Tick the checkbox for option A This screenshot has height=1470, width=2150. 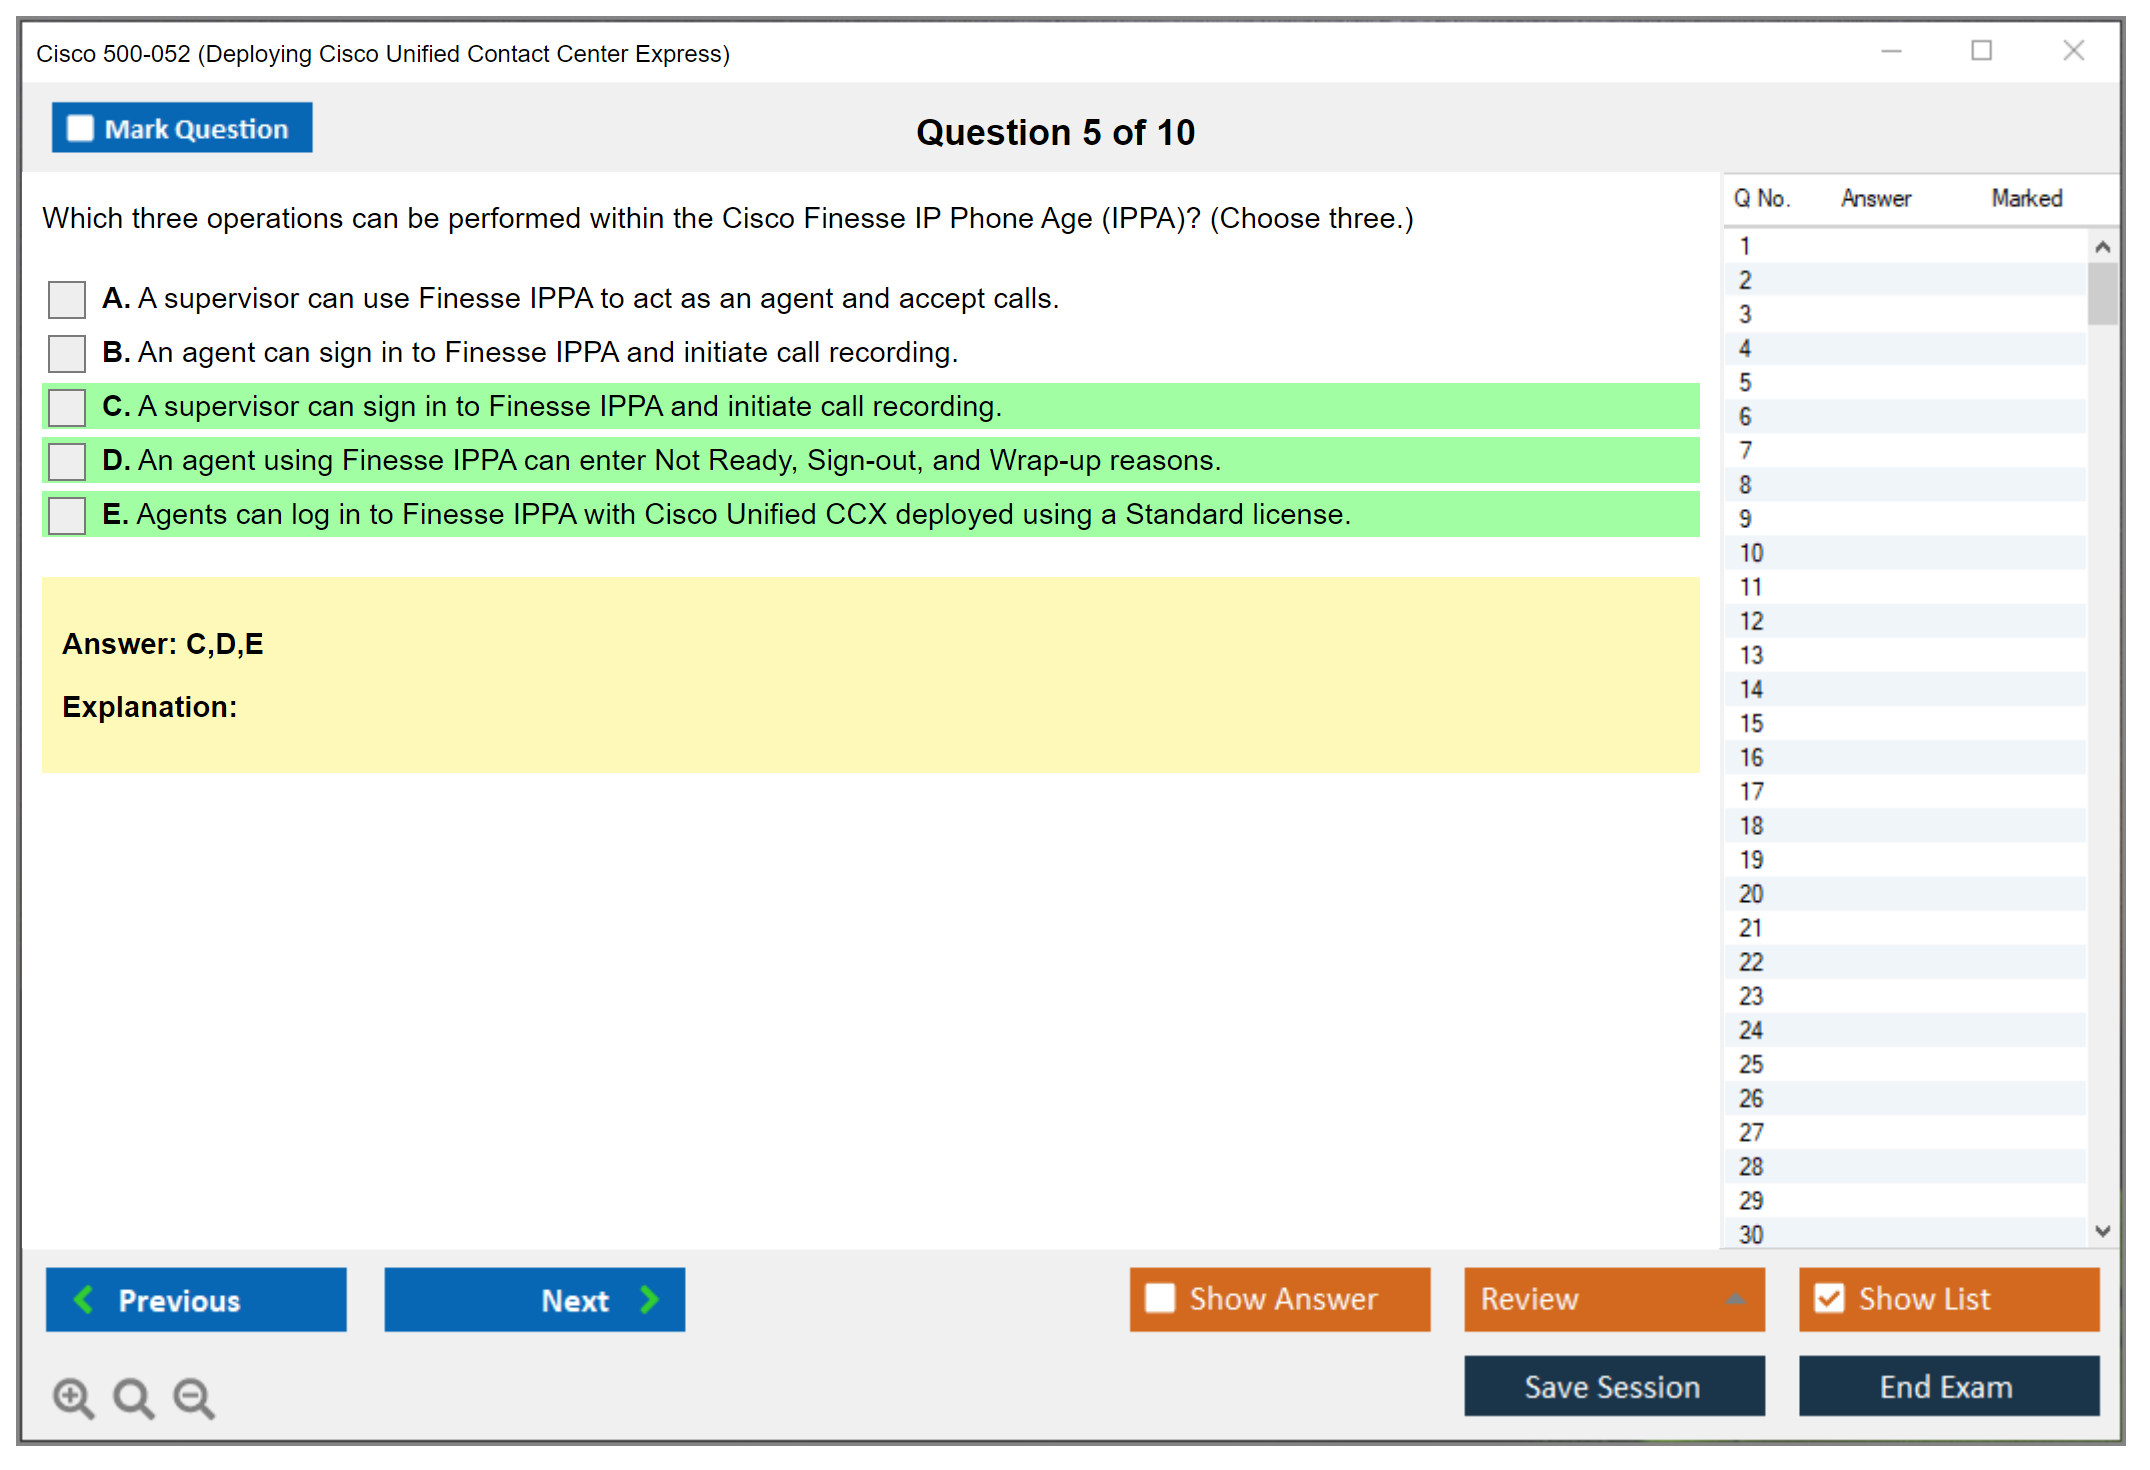pyautogui.click(x=67, y=299)
